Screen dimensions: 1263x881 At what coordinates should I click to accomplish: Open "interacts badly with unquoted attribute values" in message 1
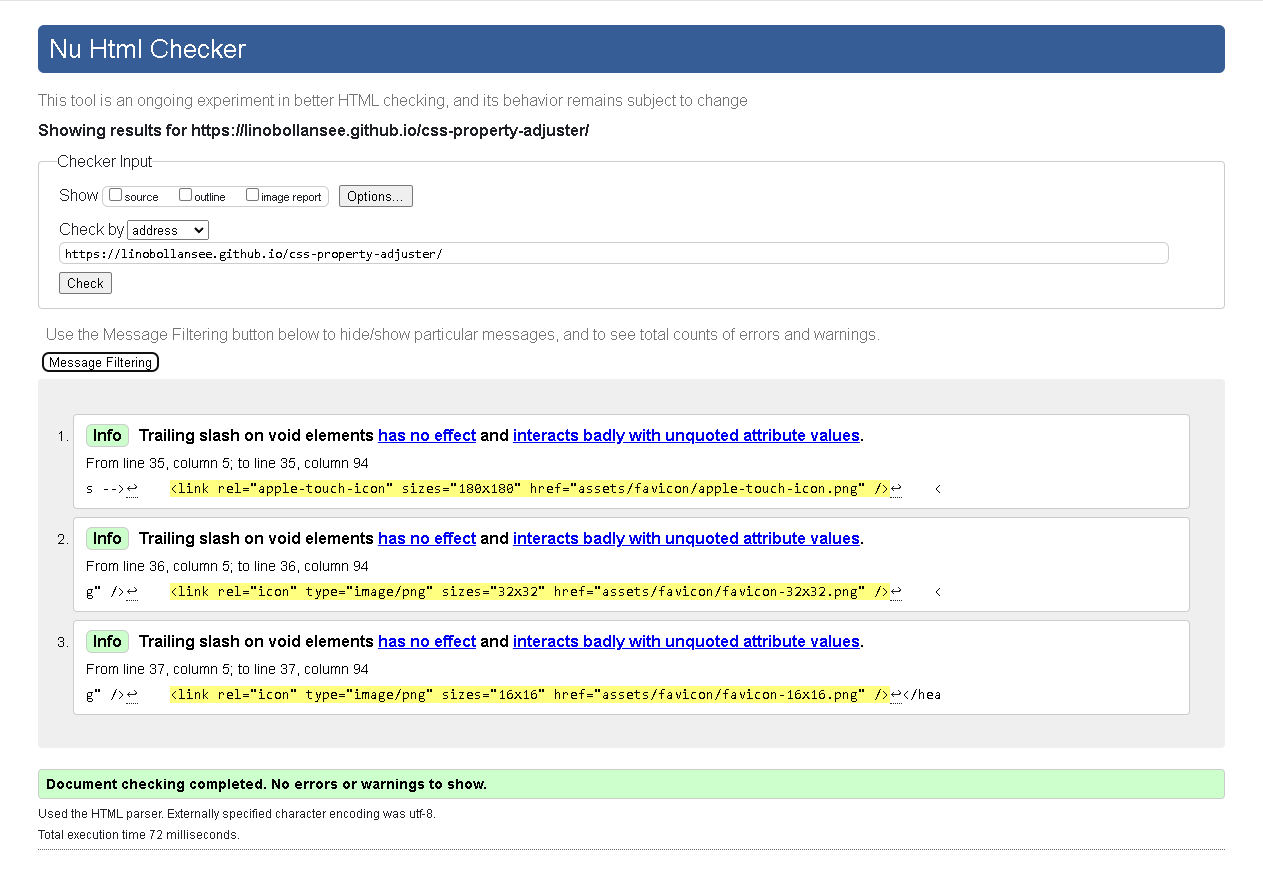686,435
